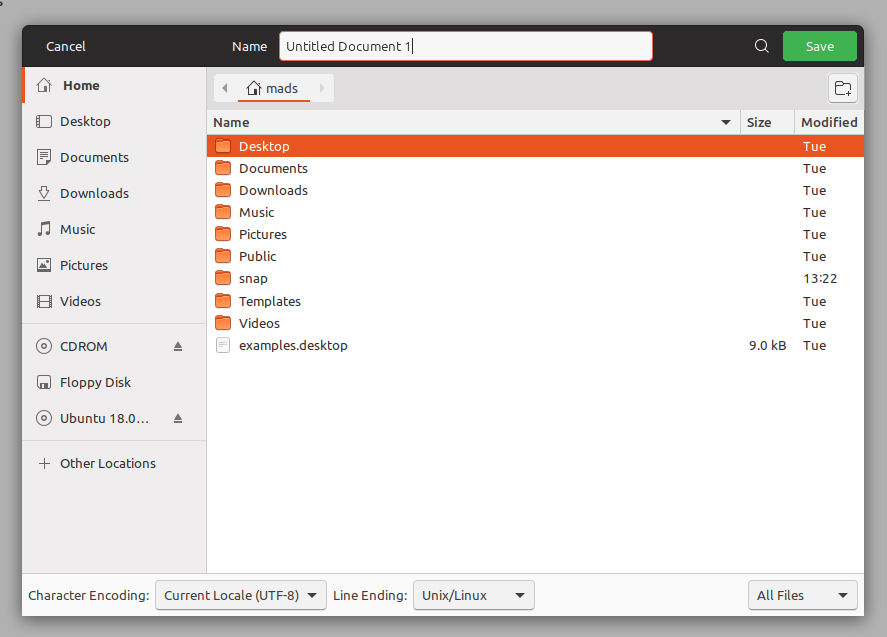Sort by the Modified column header
This screenshot has height=637, width=887.
(x=829, y=122)
